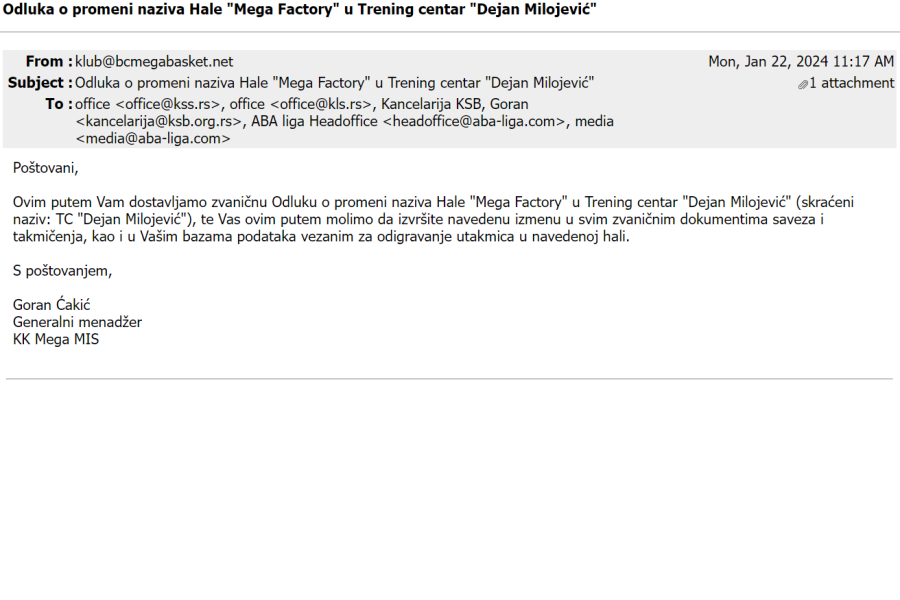
Task: Click body line starting 'Ovim putem Vam dostavljamo'
Action: point(433,203)
